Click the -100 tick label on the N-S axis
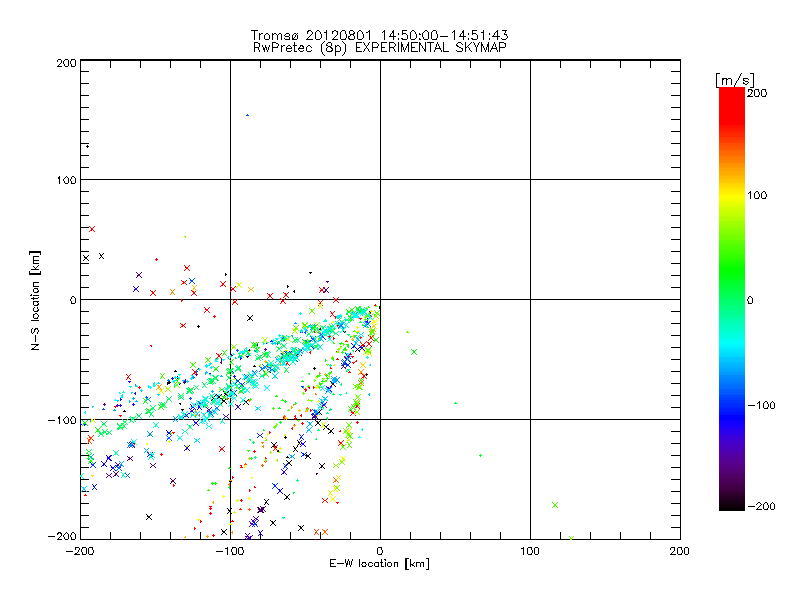The width and height of the screenshot is (800, 600). (62, 420)
